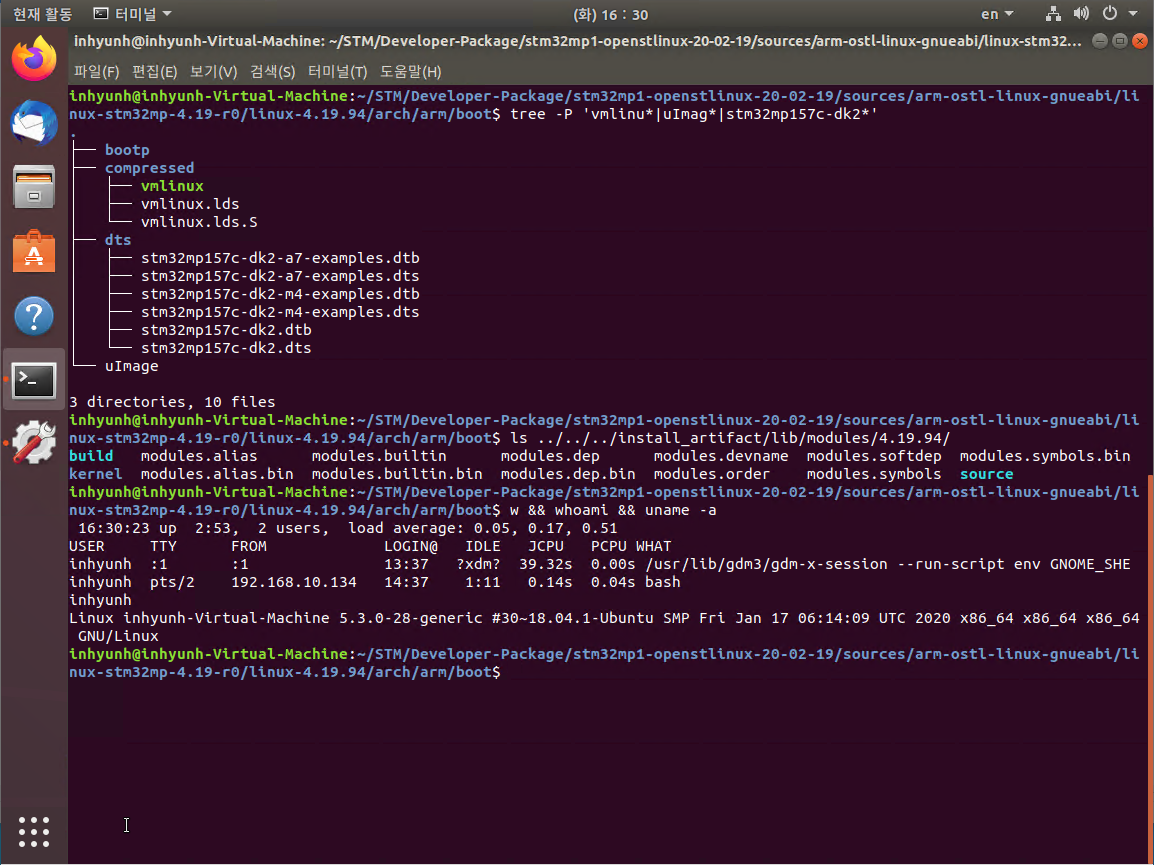Show applications grid button
This screenshot has width=1154, height=865.
coord(34,832)
